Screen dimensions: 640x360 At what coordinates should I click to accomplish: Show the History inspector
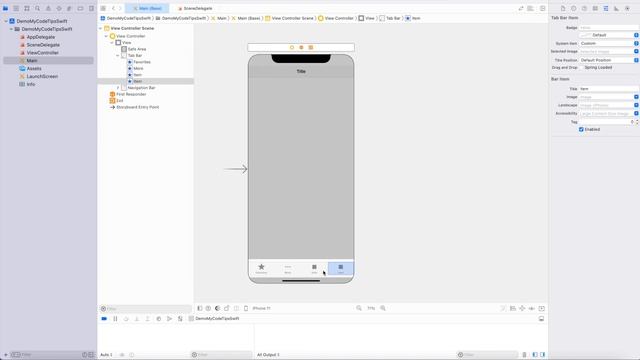(573, 8)
